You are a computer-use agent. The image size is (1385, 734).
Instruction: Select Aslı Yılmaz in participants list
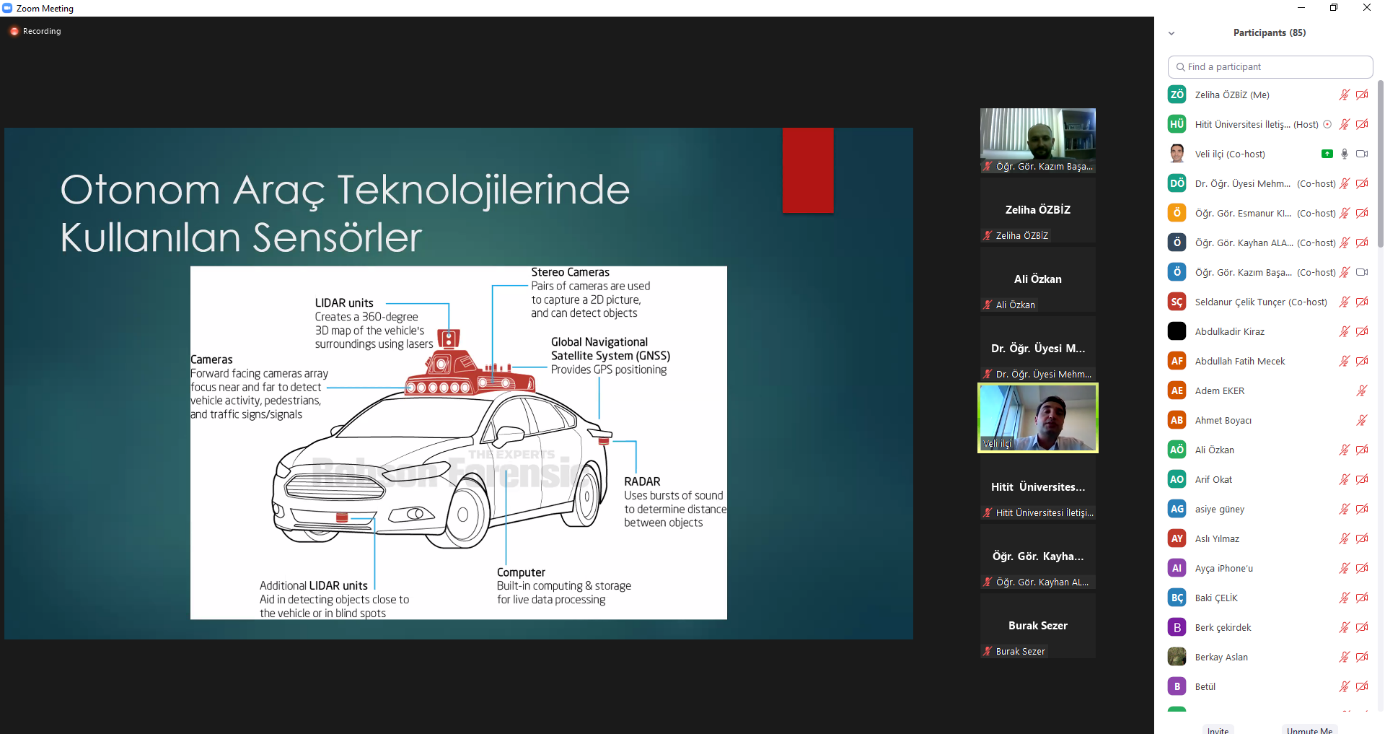coord(1266,539)
